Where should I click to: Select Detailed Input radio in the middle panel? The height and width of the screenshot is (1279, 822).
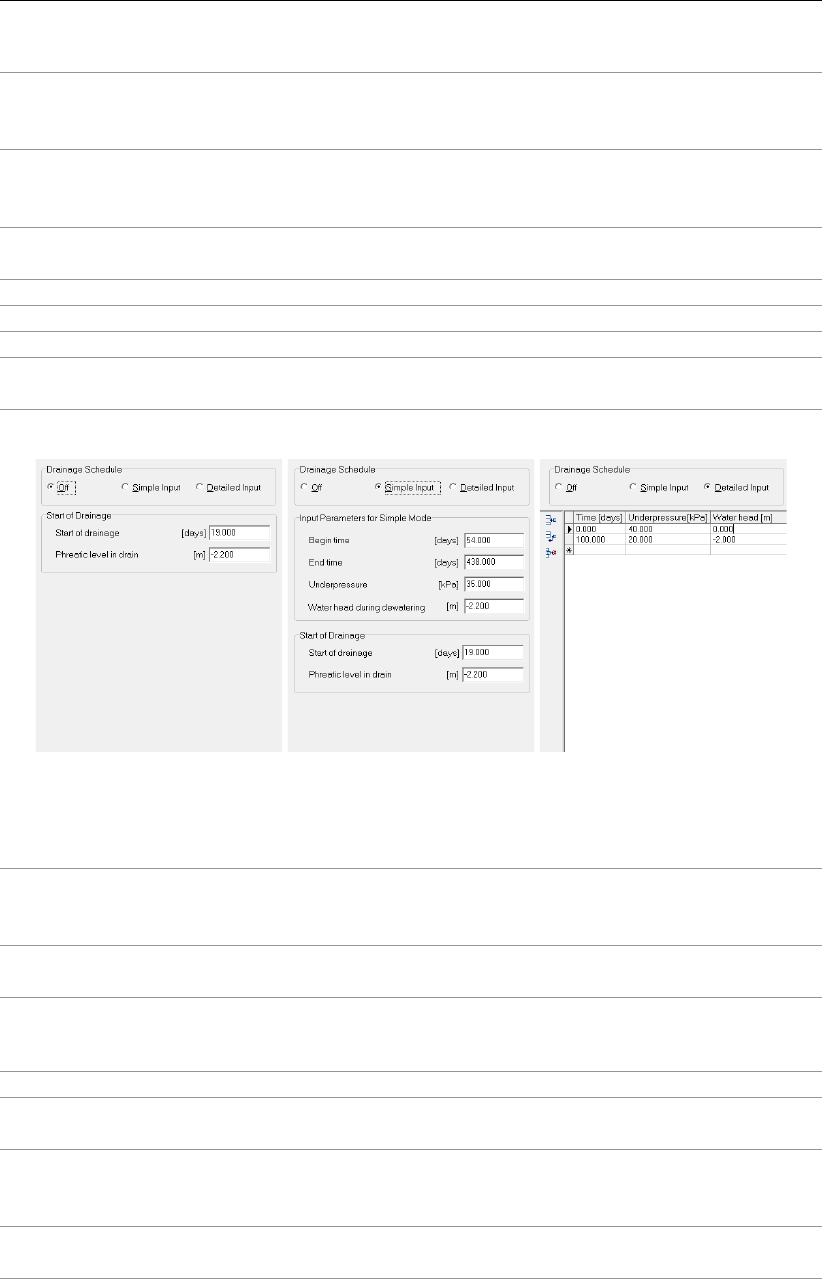coord(452,487)
